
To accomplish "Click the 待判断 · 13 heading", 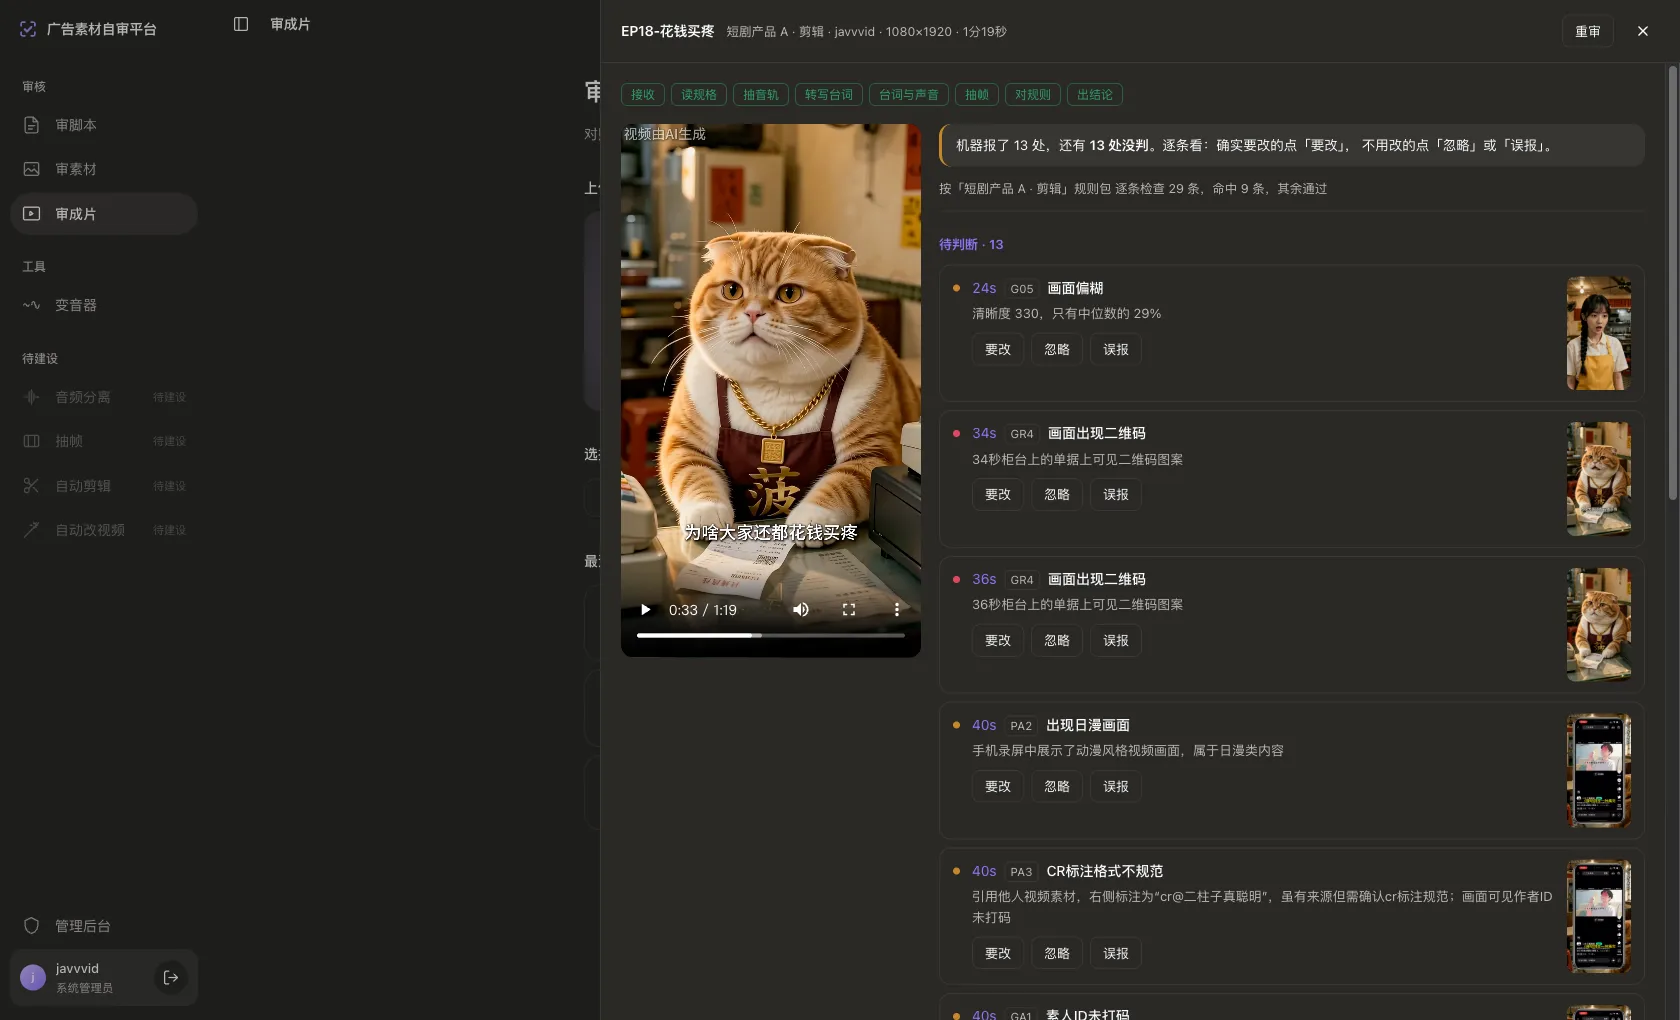I will point(971,245).
